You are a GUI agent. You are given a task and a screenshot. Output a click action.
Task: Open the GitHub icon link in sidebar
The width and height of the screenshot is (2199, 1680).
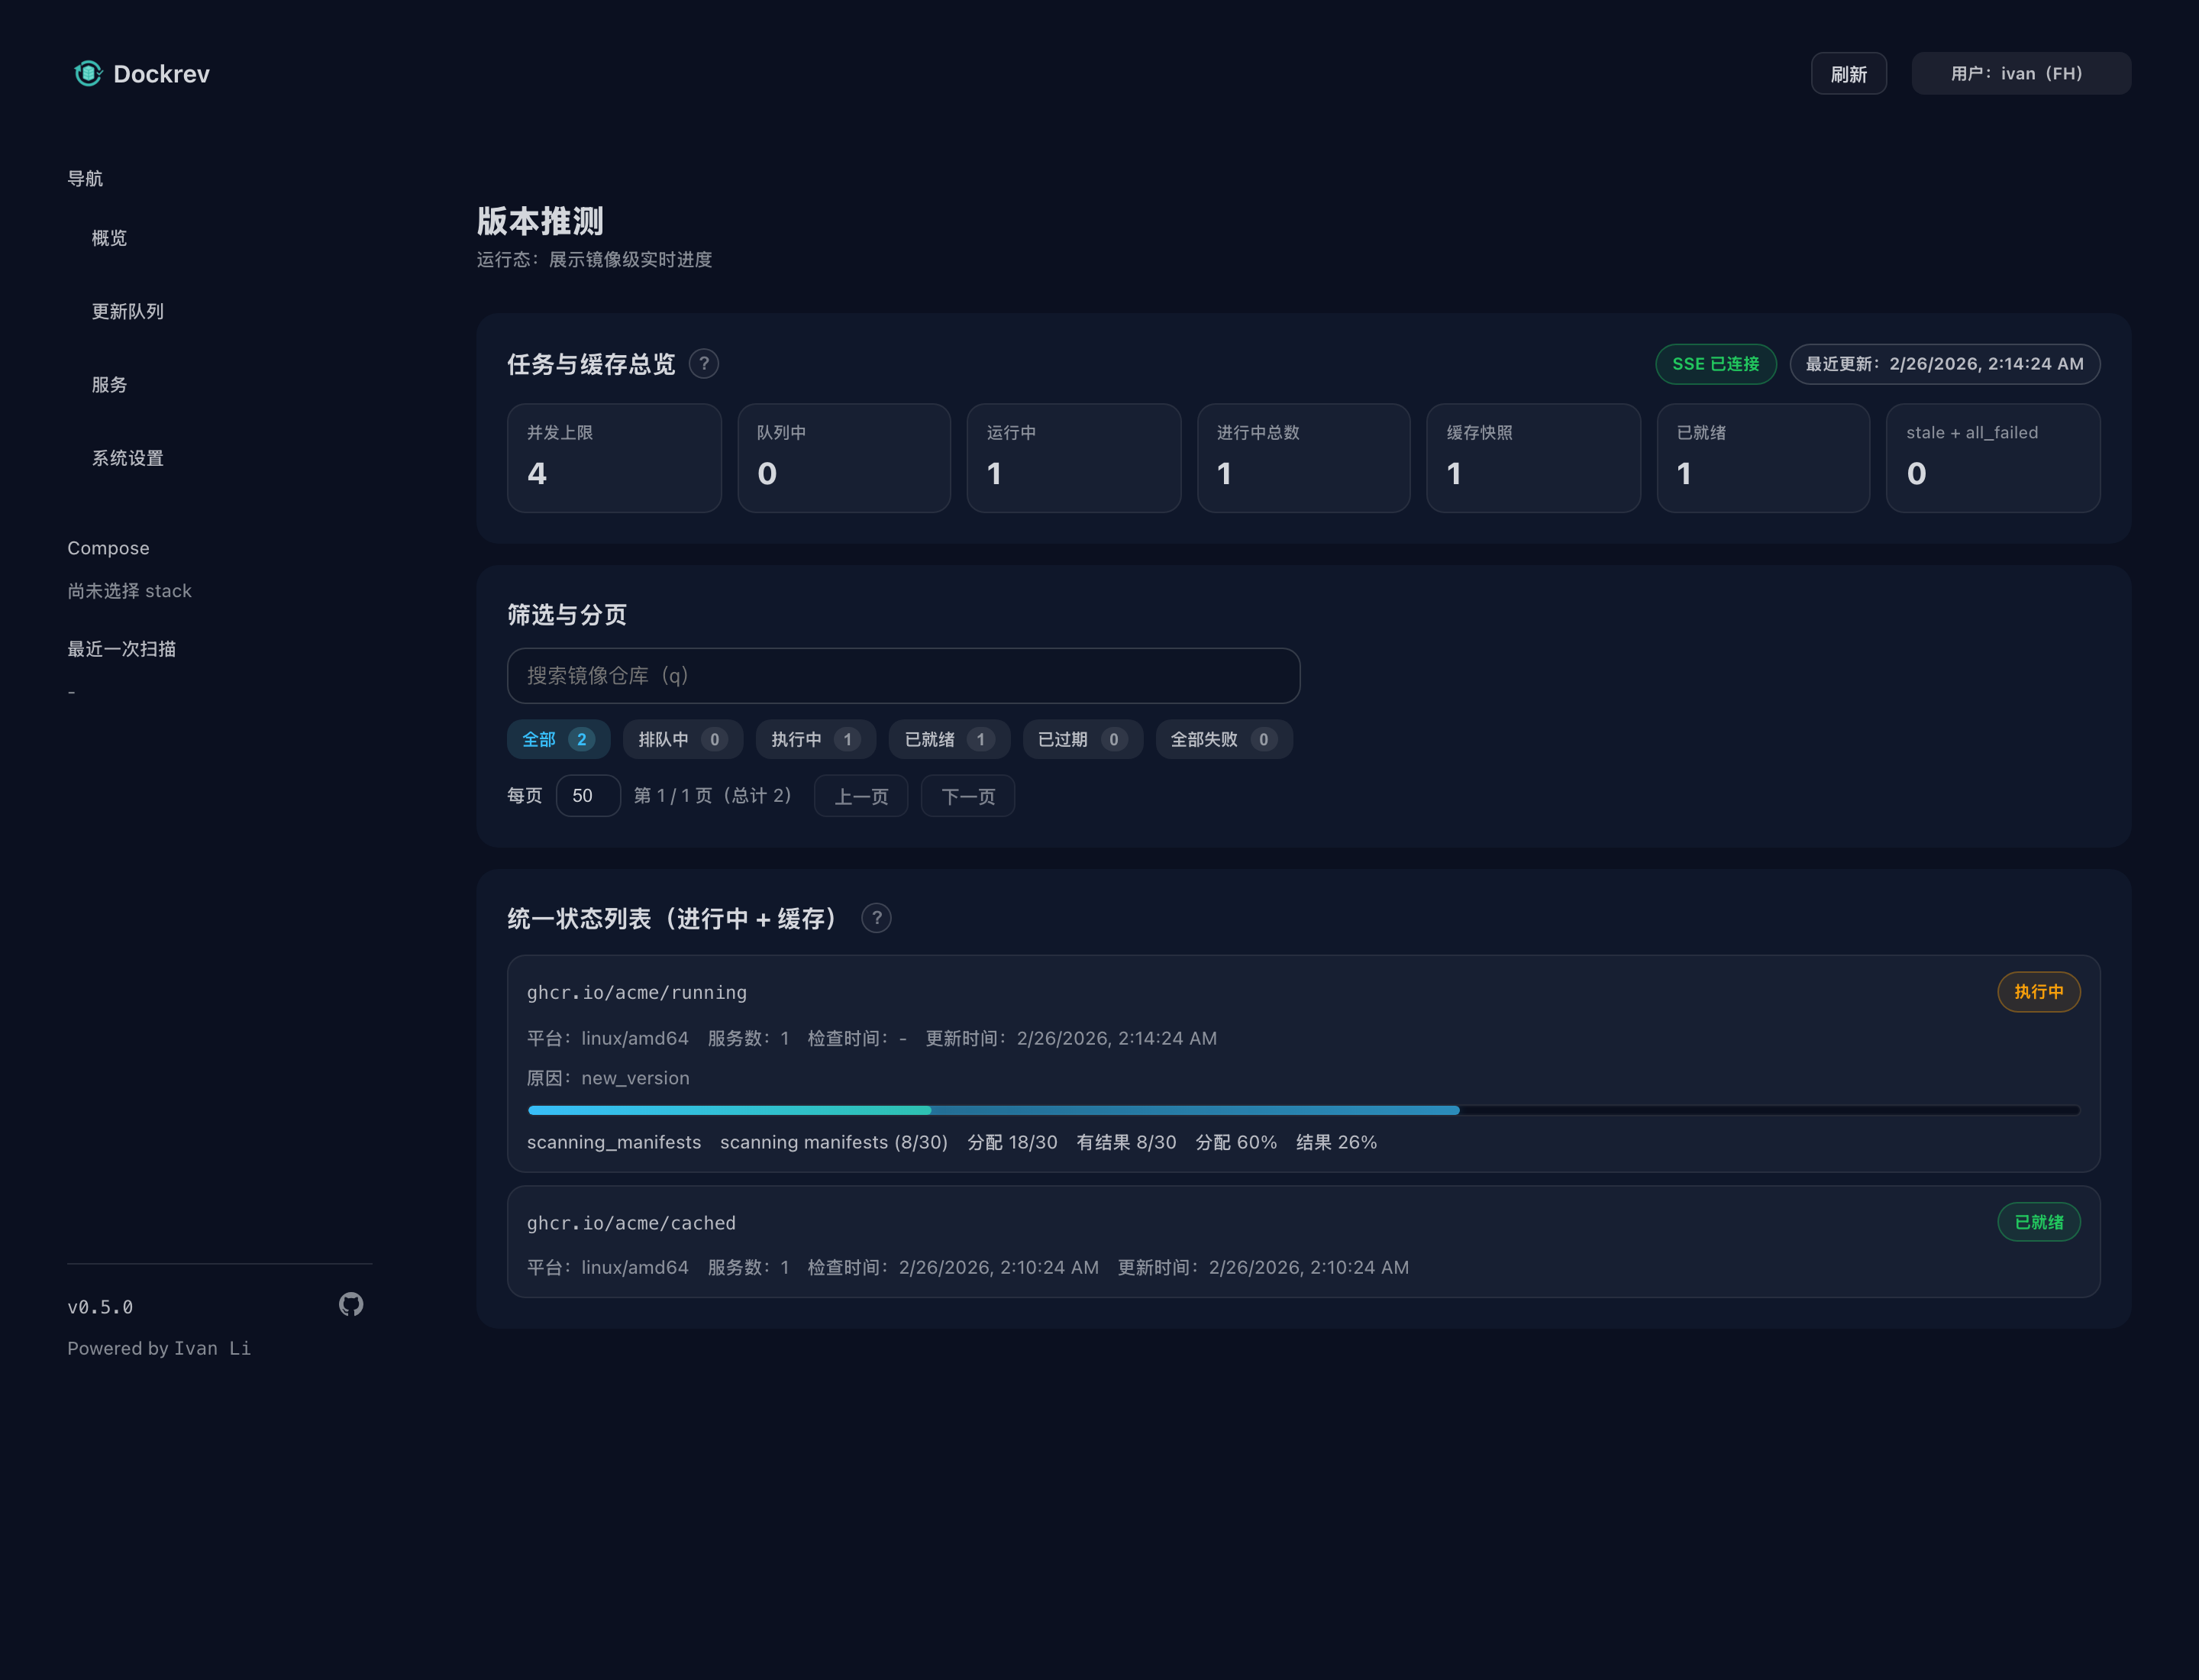tap(351, 1304)
